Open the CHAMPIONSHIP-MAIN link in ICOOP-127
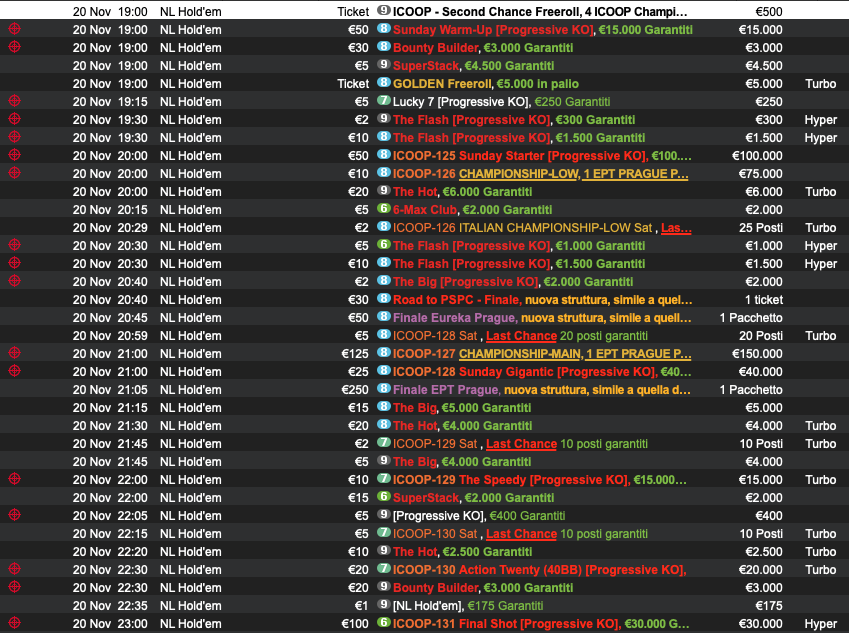 (521, 354)
